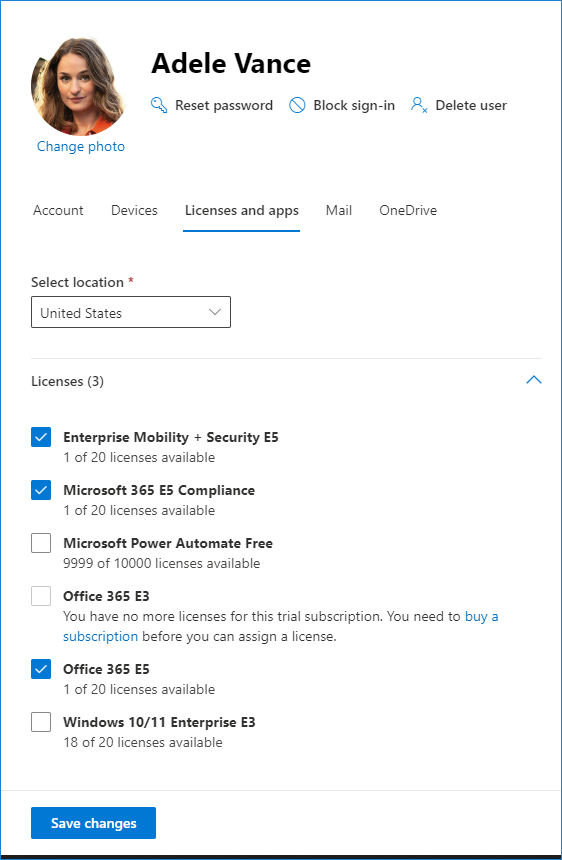
Task: Uncheck the Office 365 E5 license
Action: pyautogui.click(x=41, y=669)
